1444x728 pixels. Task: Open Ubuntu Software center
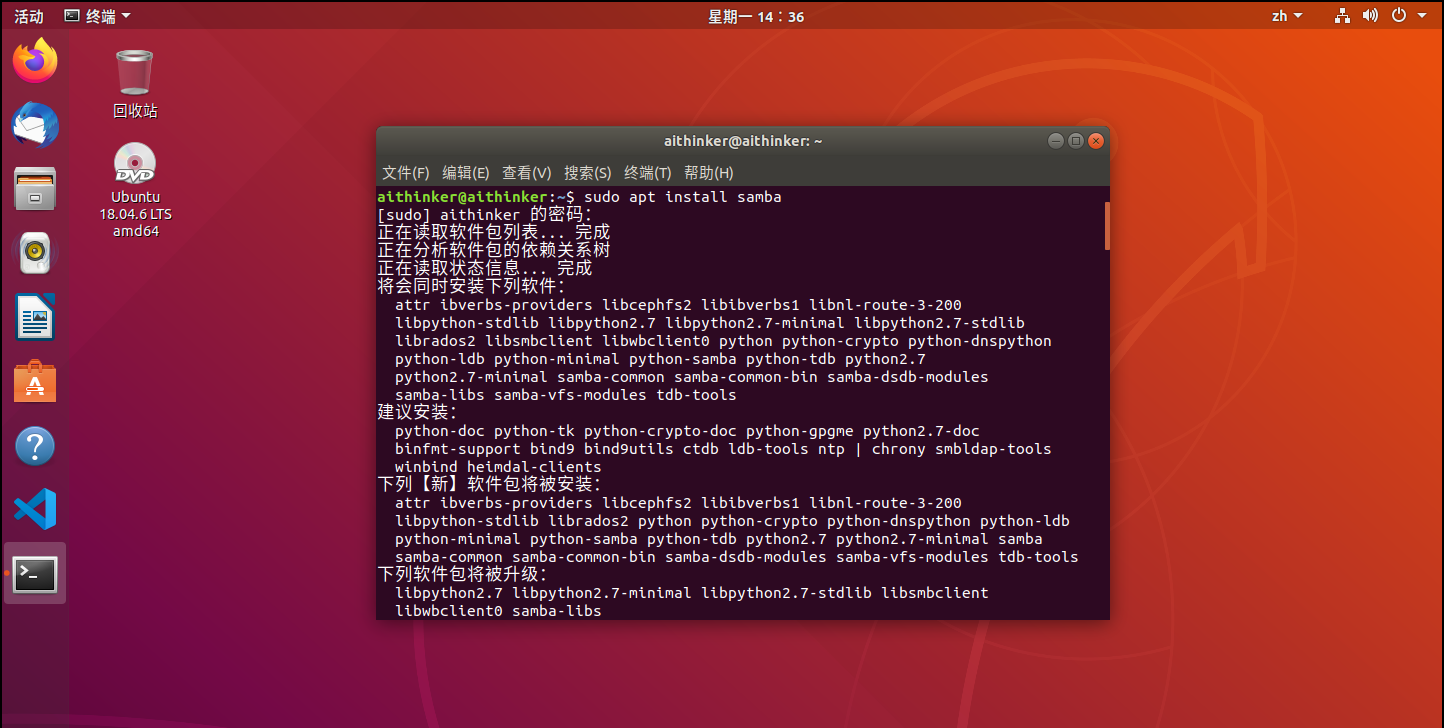click(35, 382)
